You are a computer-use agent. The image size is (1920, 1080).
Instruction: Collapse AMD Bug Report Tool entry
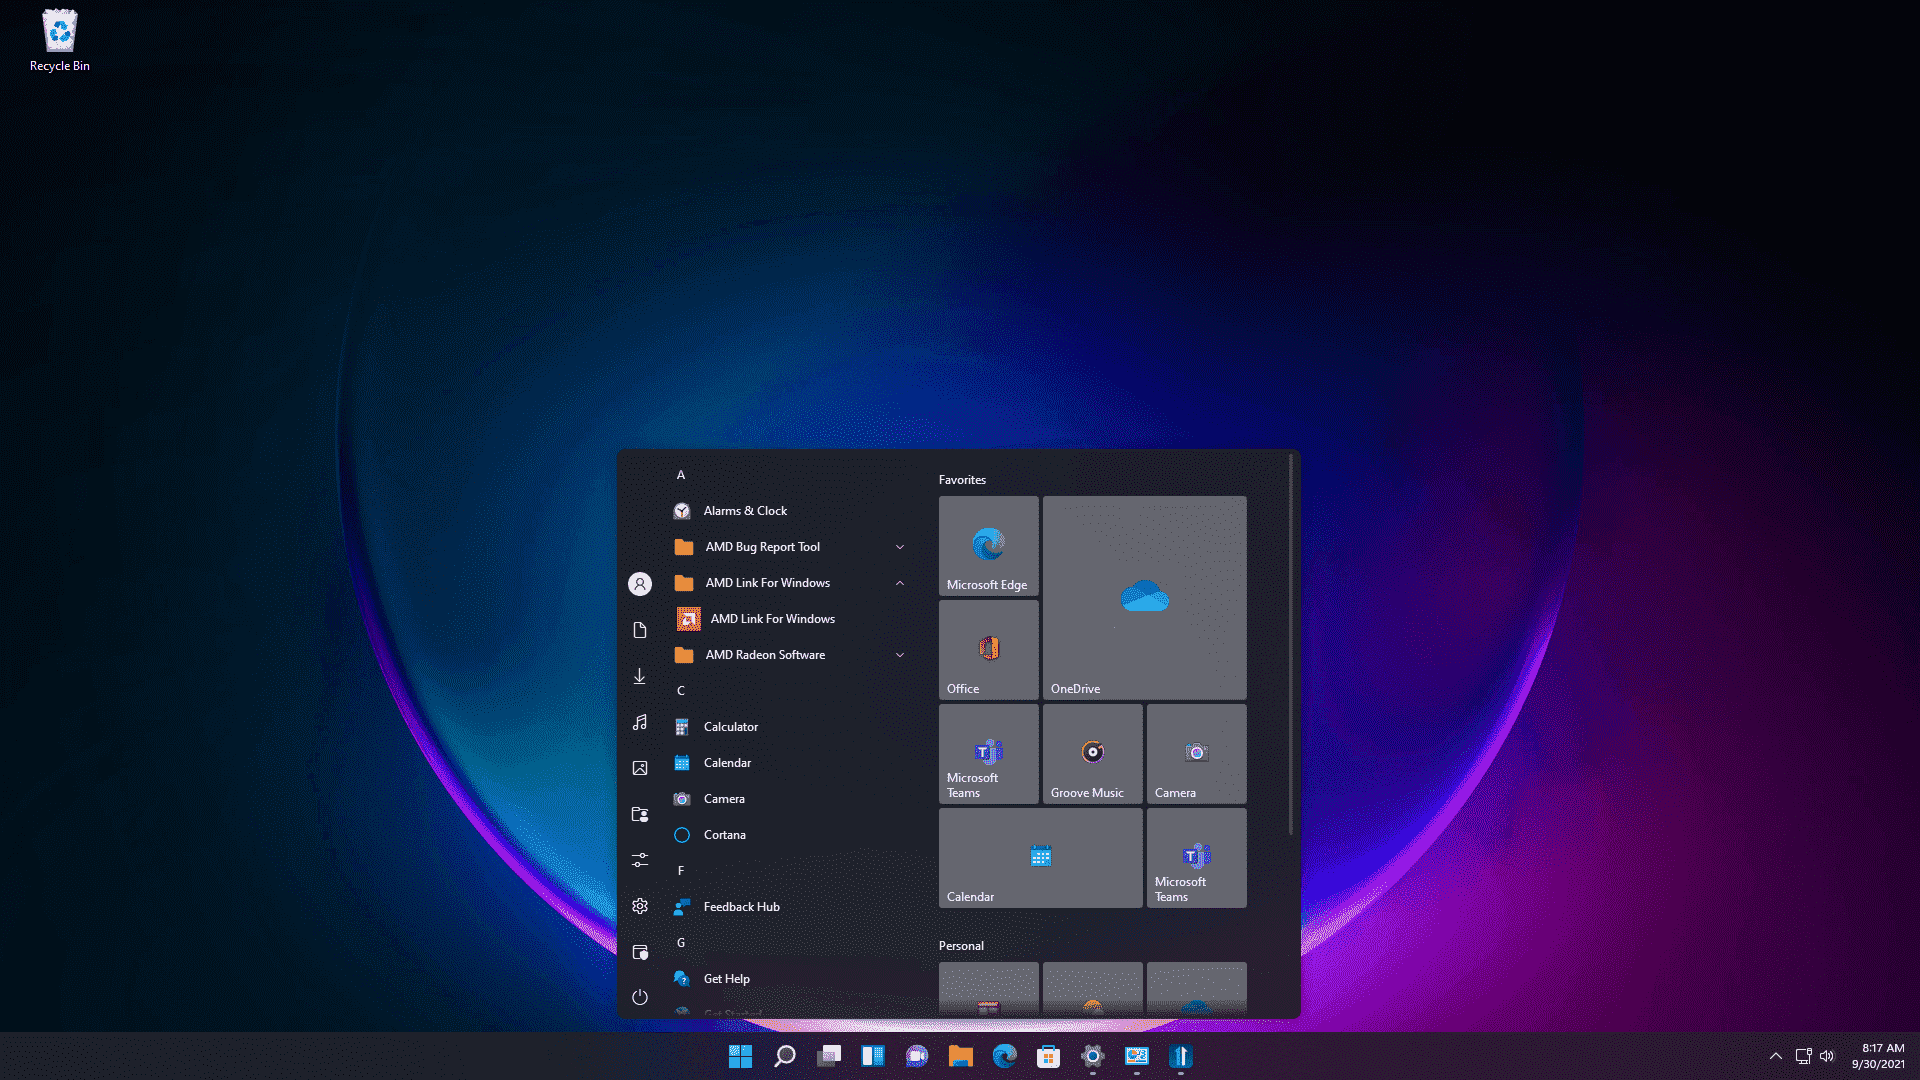pyautogui.click(x=899, y=546)
